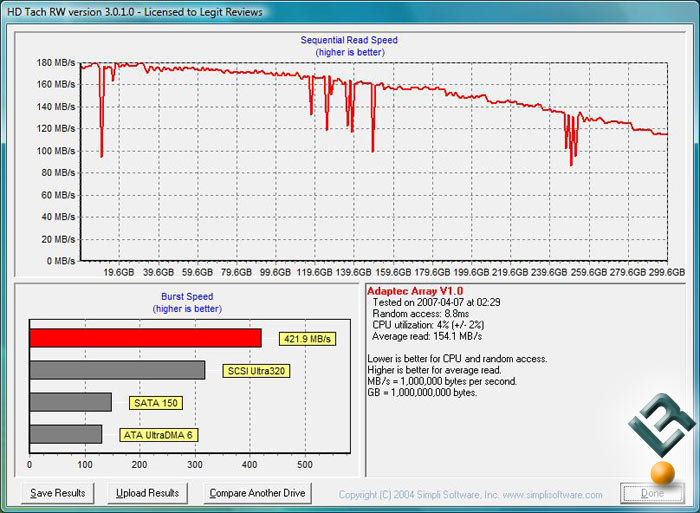Click the 19.6GB axis label
700x513 pixels.
click(119, 272)
